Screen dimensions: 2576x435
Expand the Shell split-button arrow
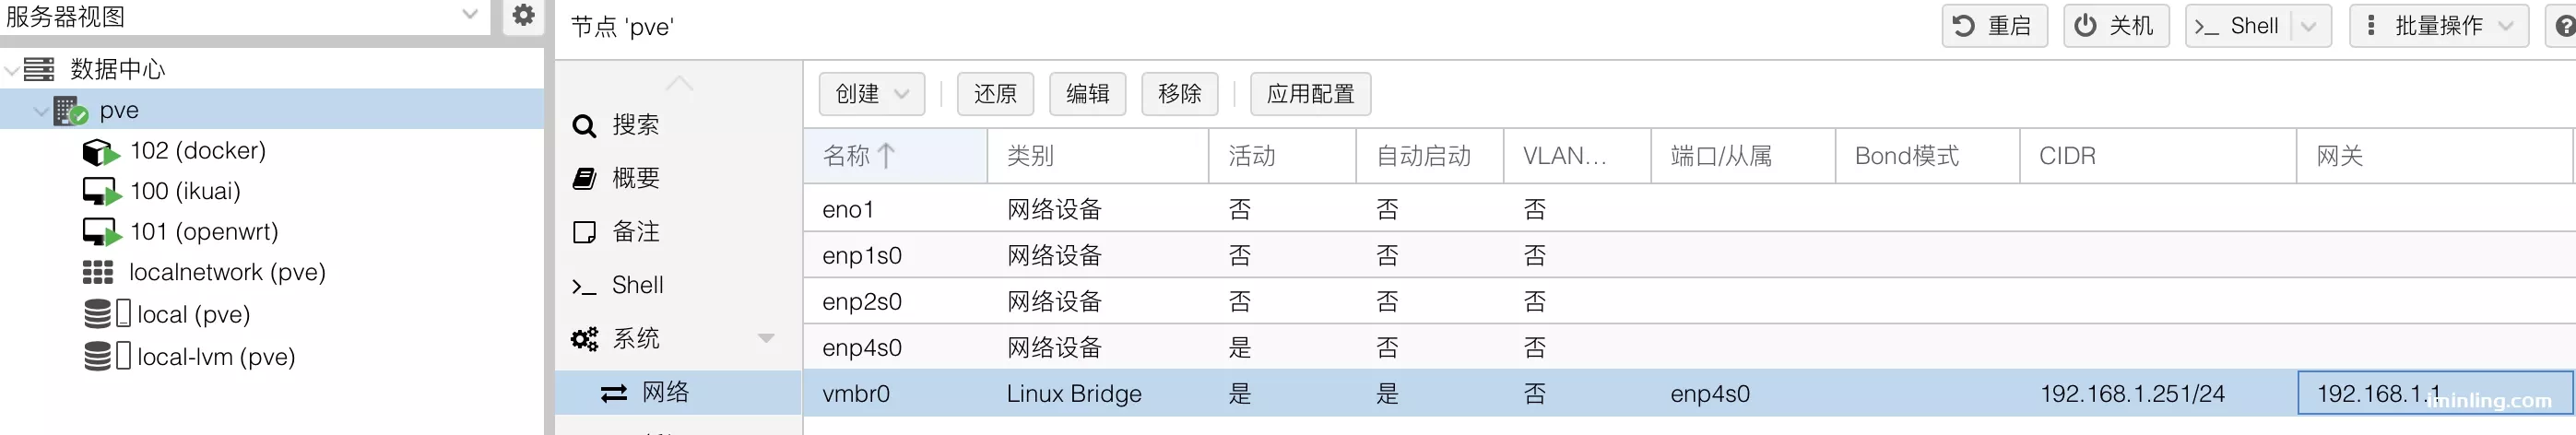tap(2309, 26)
